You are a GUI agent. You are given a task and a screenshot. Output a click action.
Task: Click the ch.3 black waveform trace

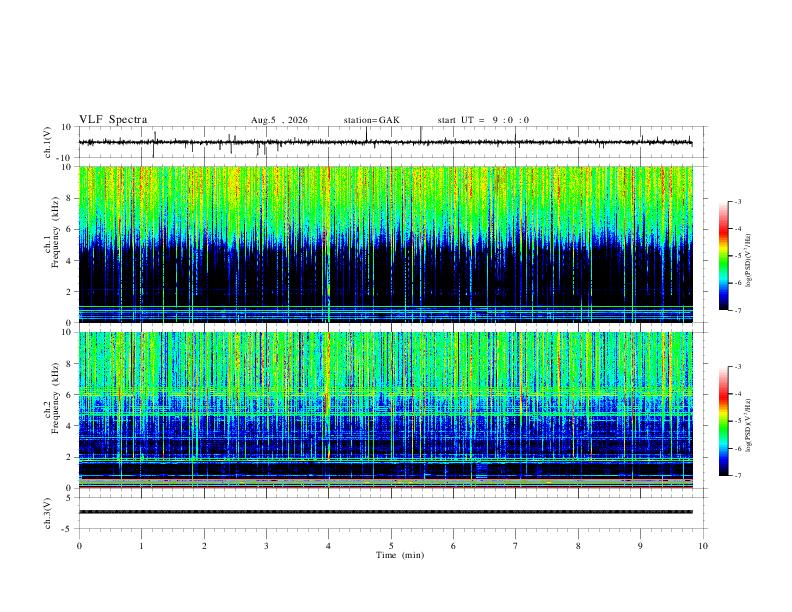[x=386, y=512]
